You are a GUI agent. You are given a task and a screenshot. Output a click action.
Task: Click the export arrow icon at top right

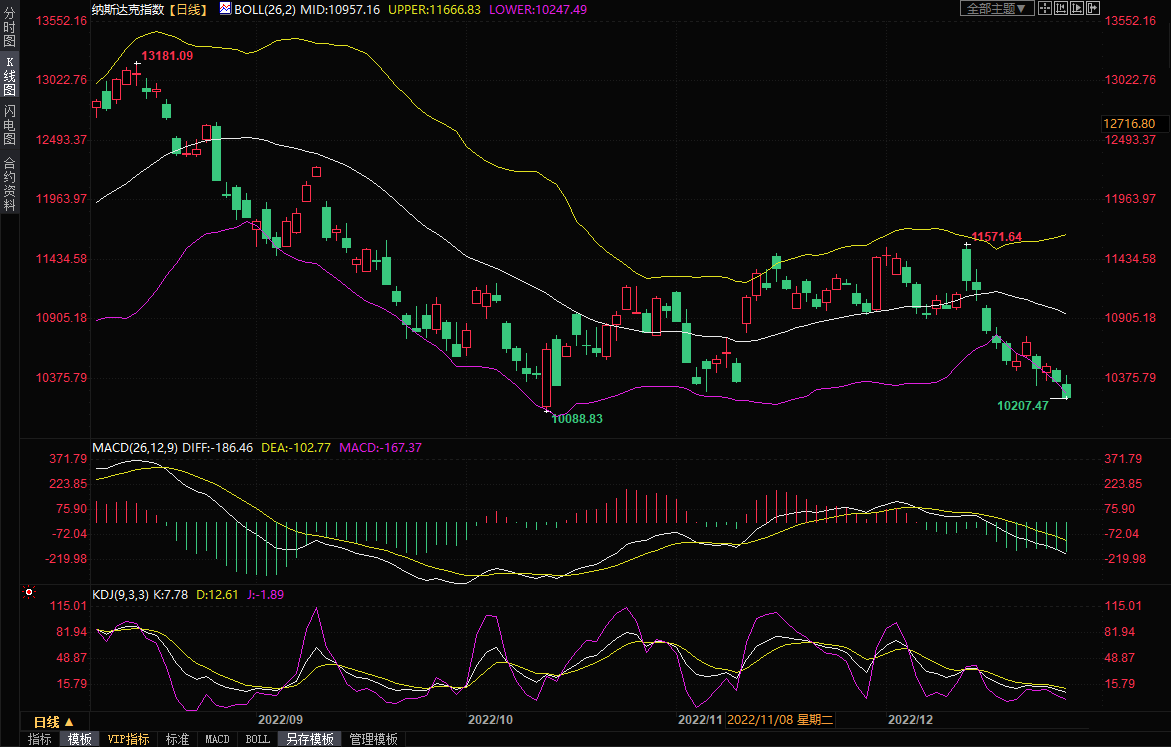coord(1093,9)
